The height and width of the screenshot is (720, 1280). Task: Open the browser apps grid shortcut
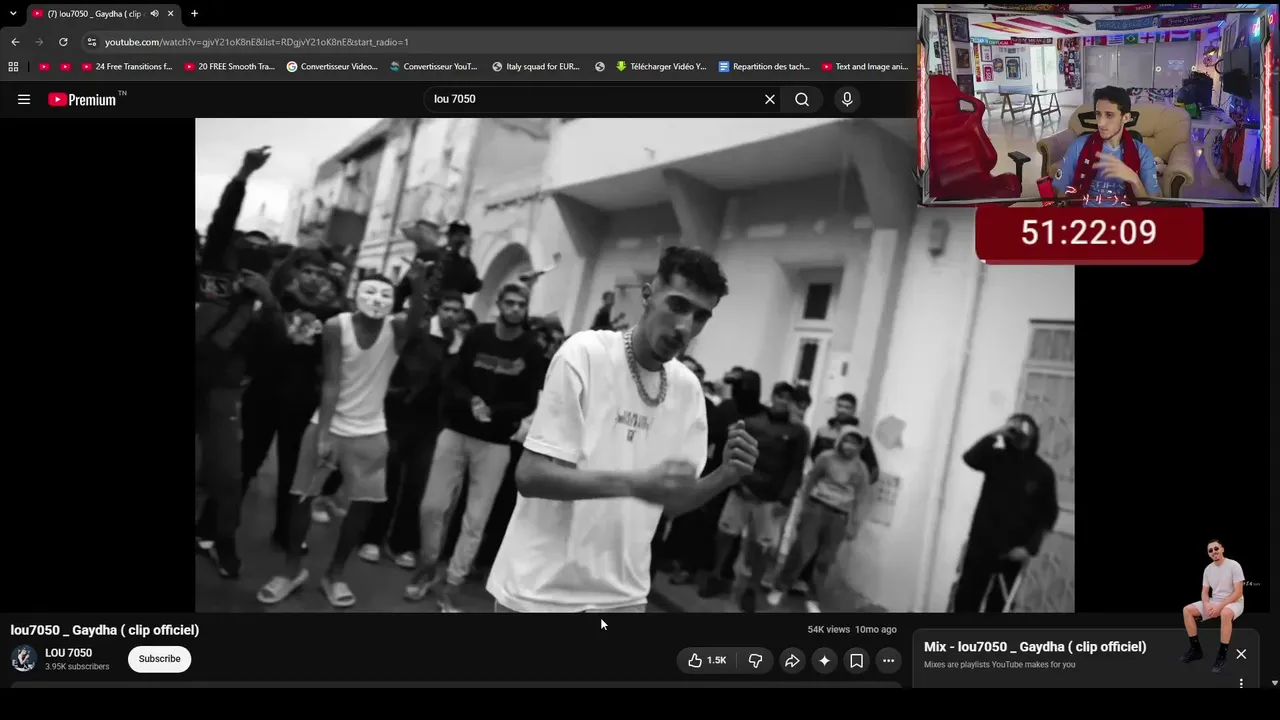pyautogui.click(x=13, y=67)
